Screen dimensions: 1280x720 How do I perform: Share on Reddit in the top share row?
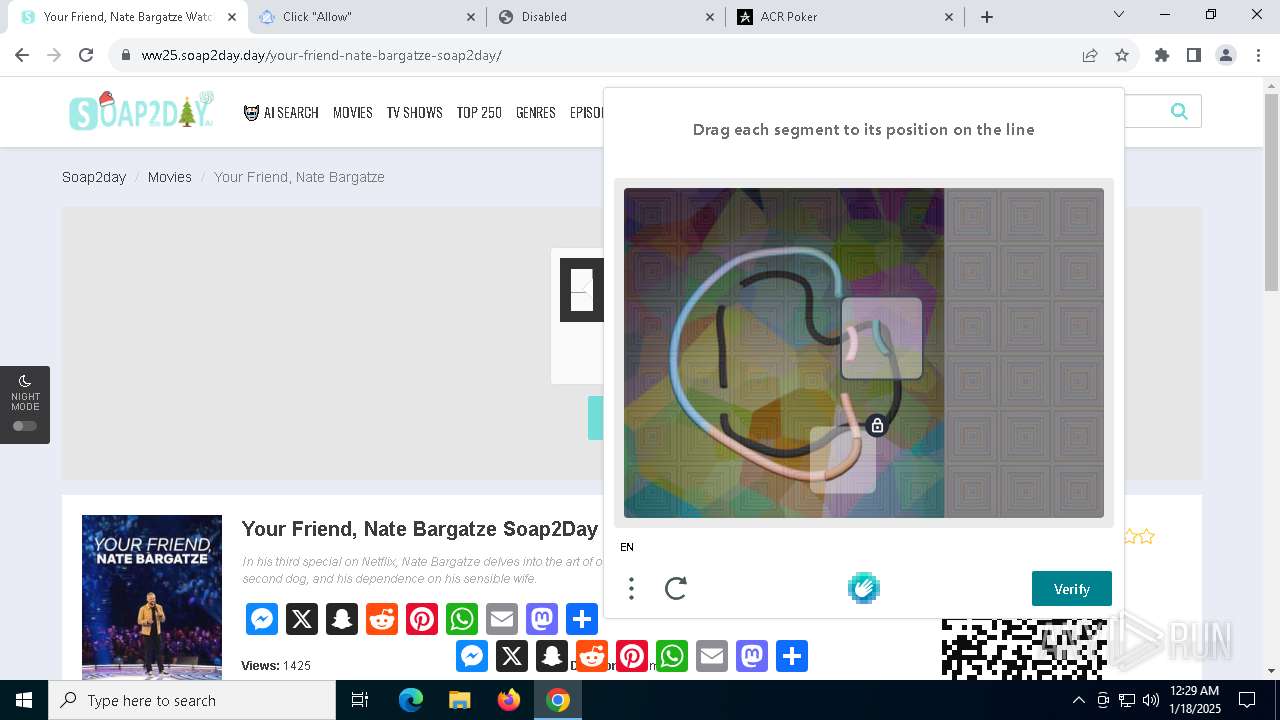click(382, 619)
